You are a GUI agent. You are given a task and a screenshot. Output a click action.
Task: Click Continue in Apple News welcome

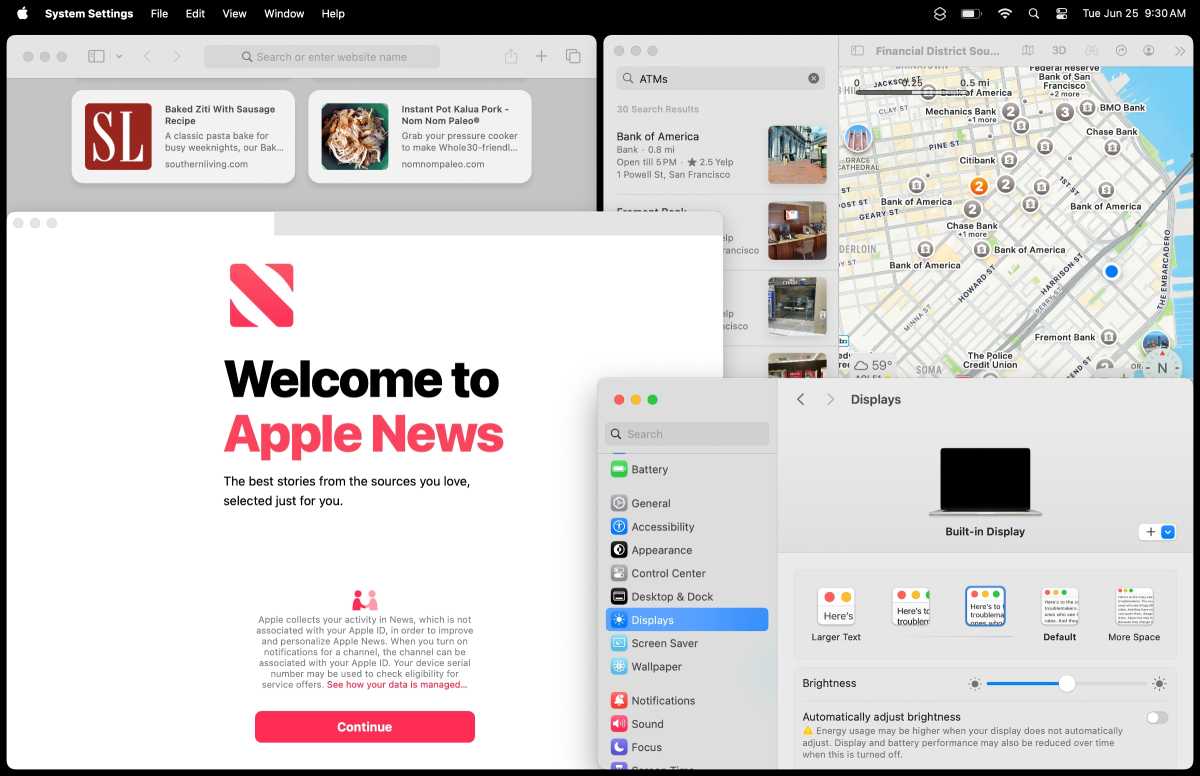click(365, 727)
